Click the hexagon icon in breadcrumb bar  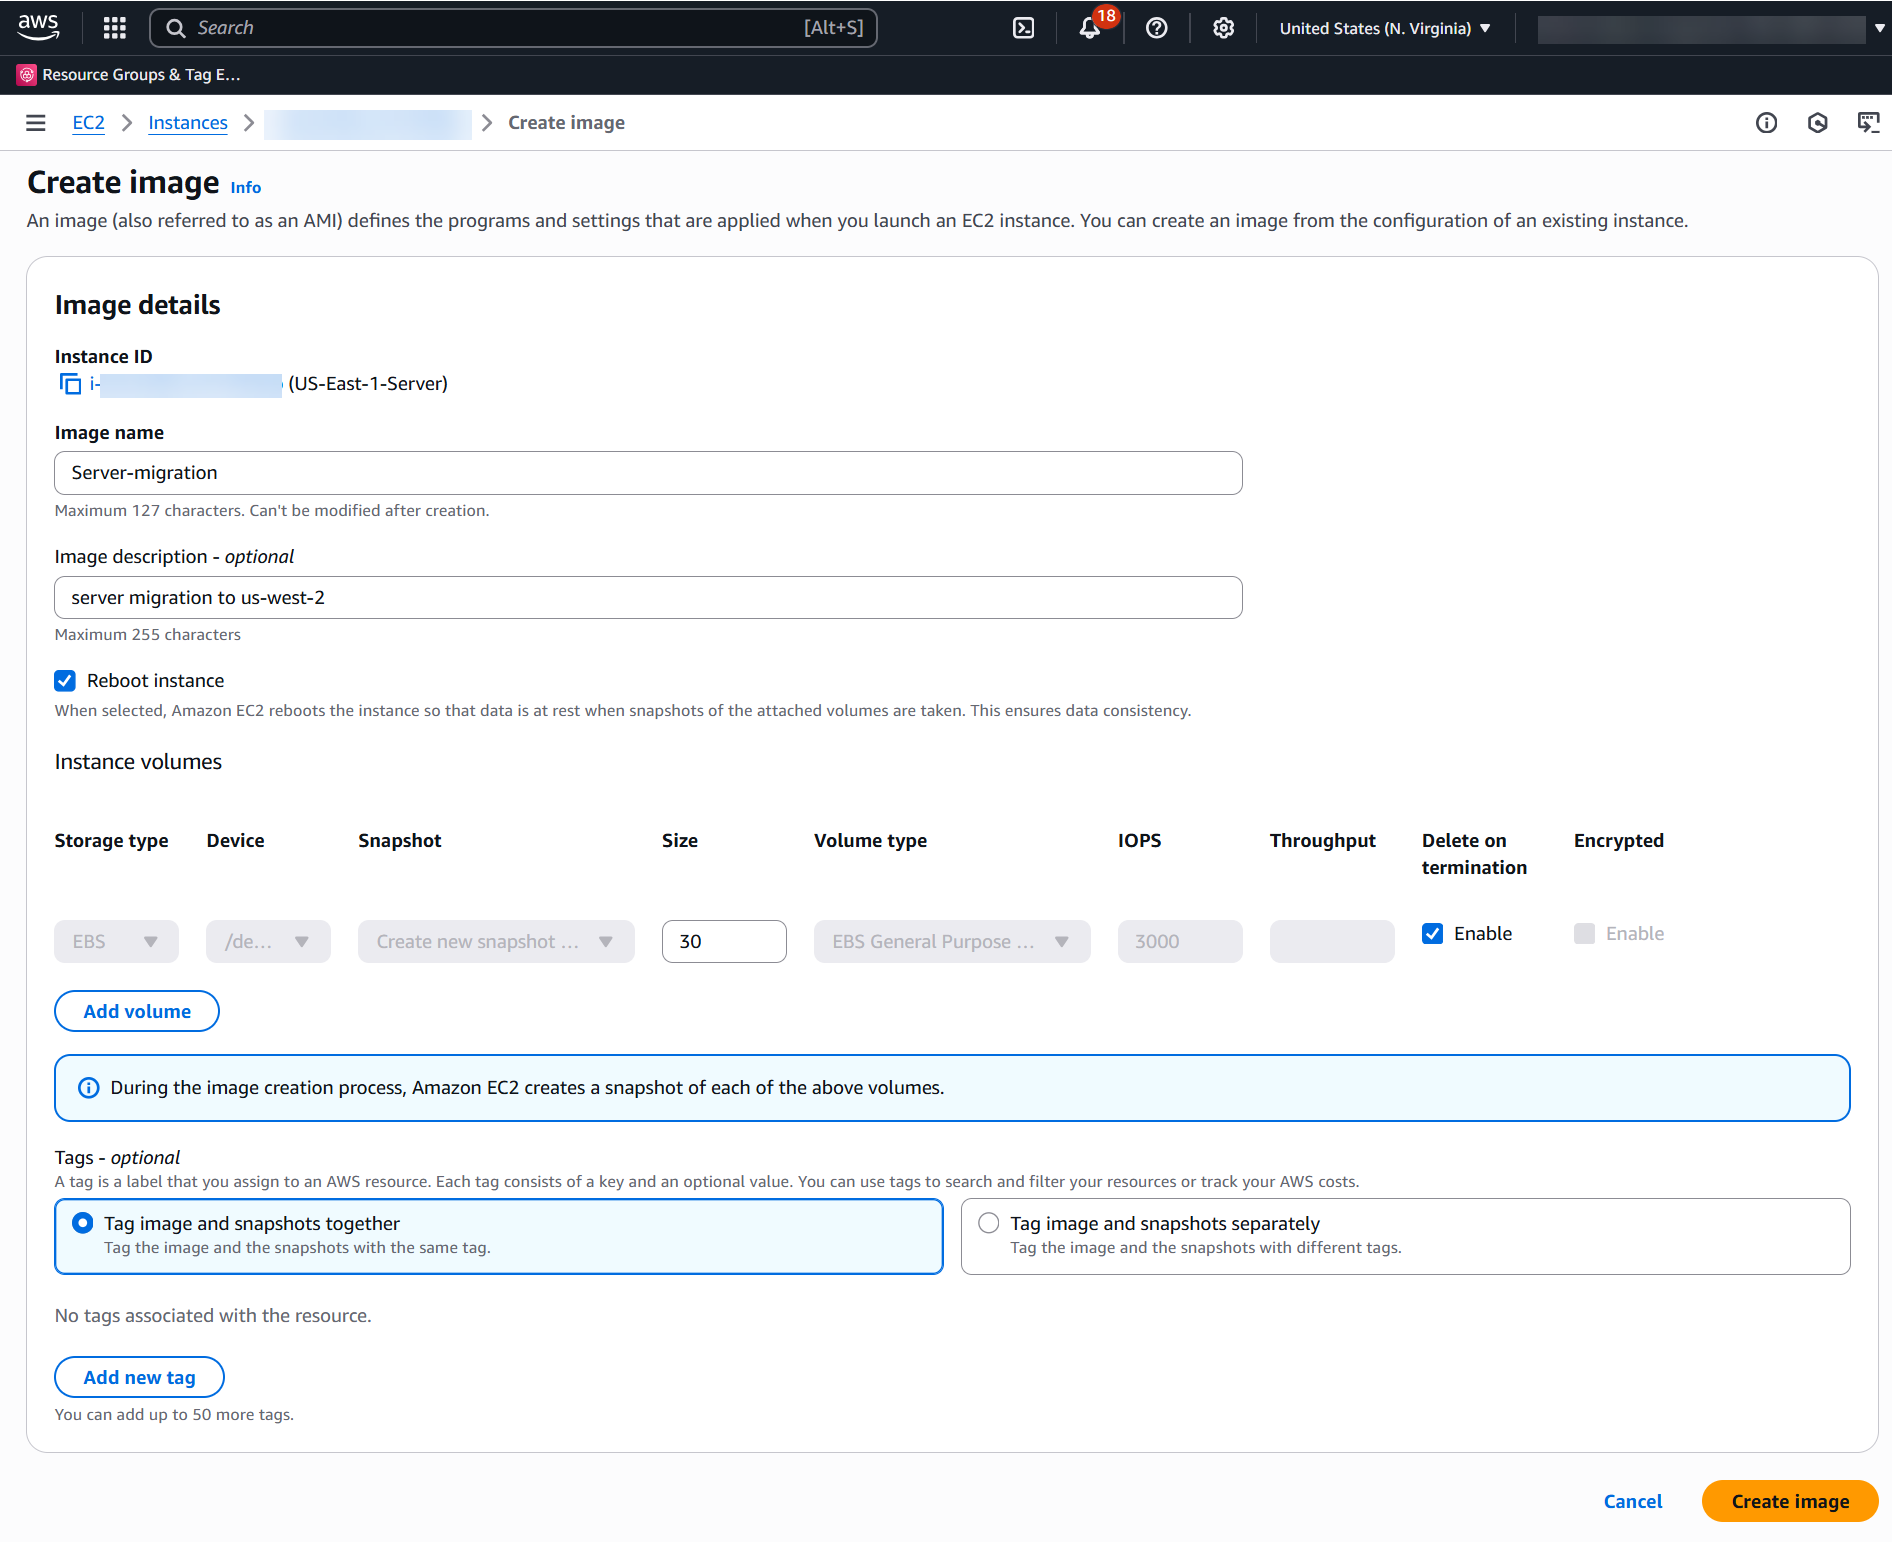click(1818, 123)
